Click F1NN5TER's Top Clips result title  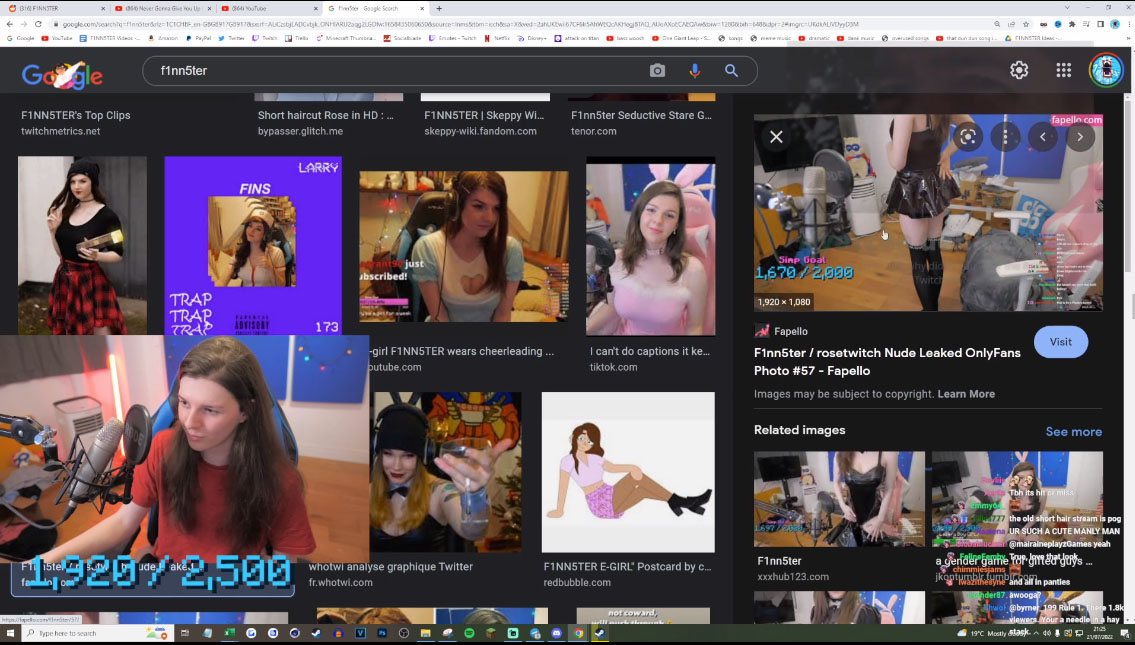tap(75, 115)
